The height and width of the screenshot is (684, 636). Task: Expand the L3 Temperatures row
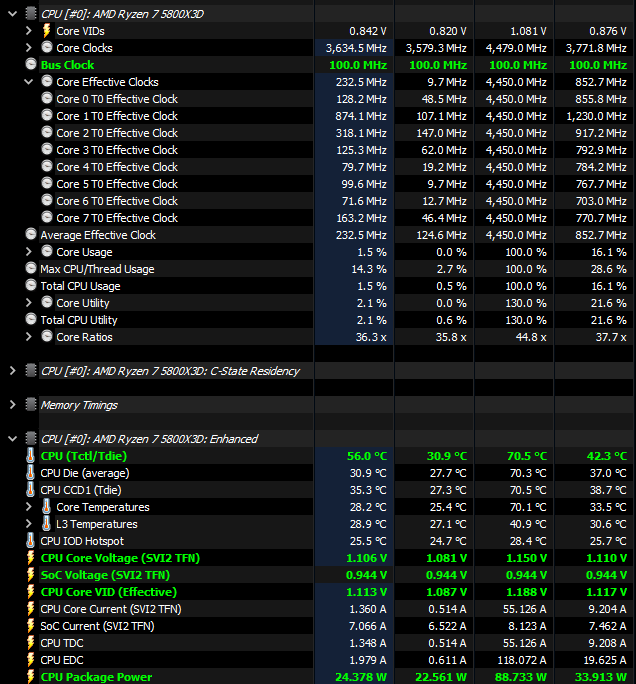pos(29,524)
